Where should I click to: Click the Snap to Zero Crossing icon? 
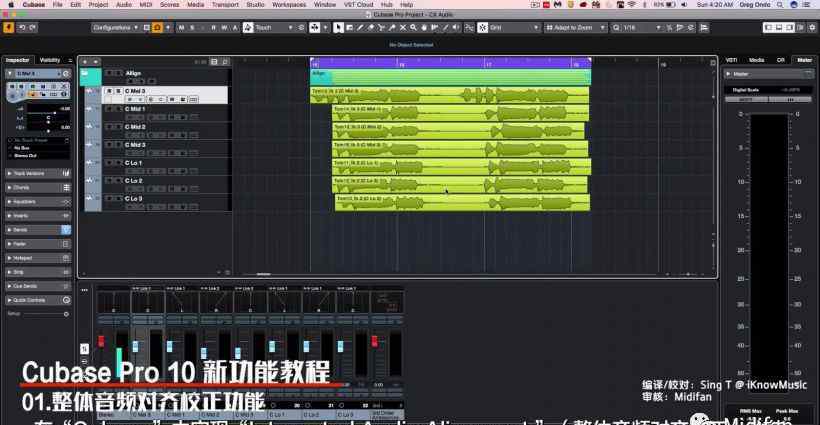[x=469, y=27]
